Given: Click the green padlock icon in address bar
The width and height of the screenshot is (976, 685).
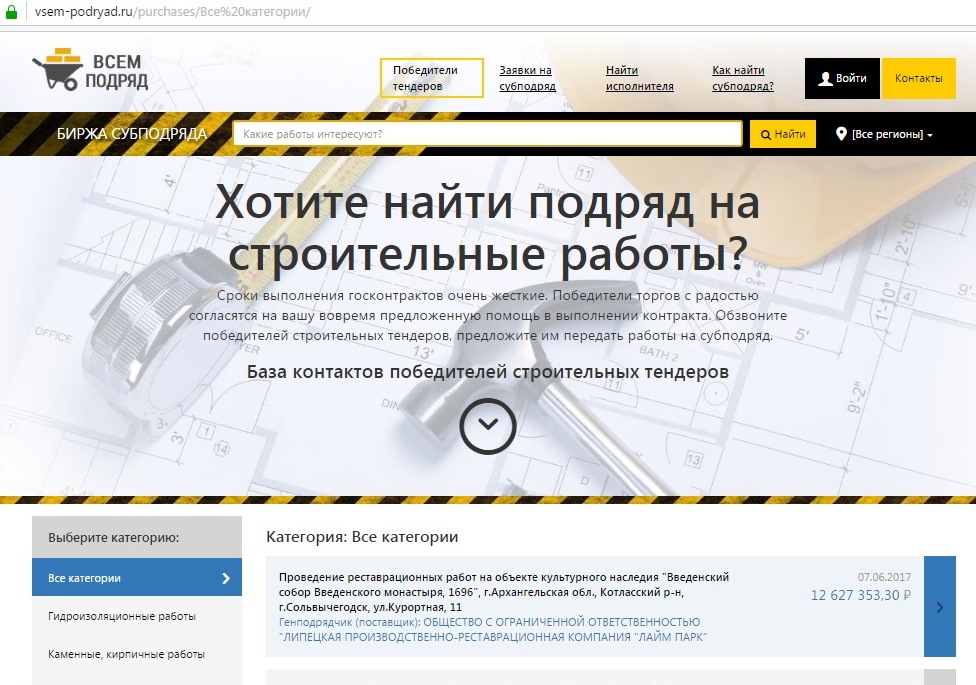Looking at the screenshot, I should coord(12,11).
